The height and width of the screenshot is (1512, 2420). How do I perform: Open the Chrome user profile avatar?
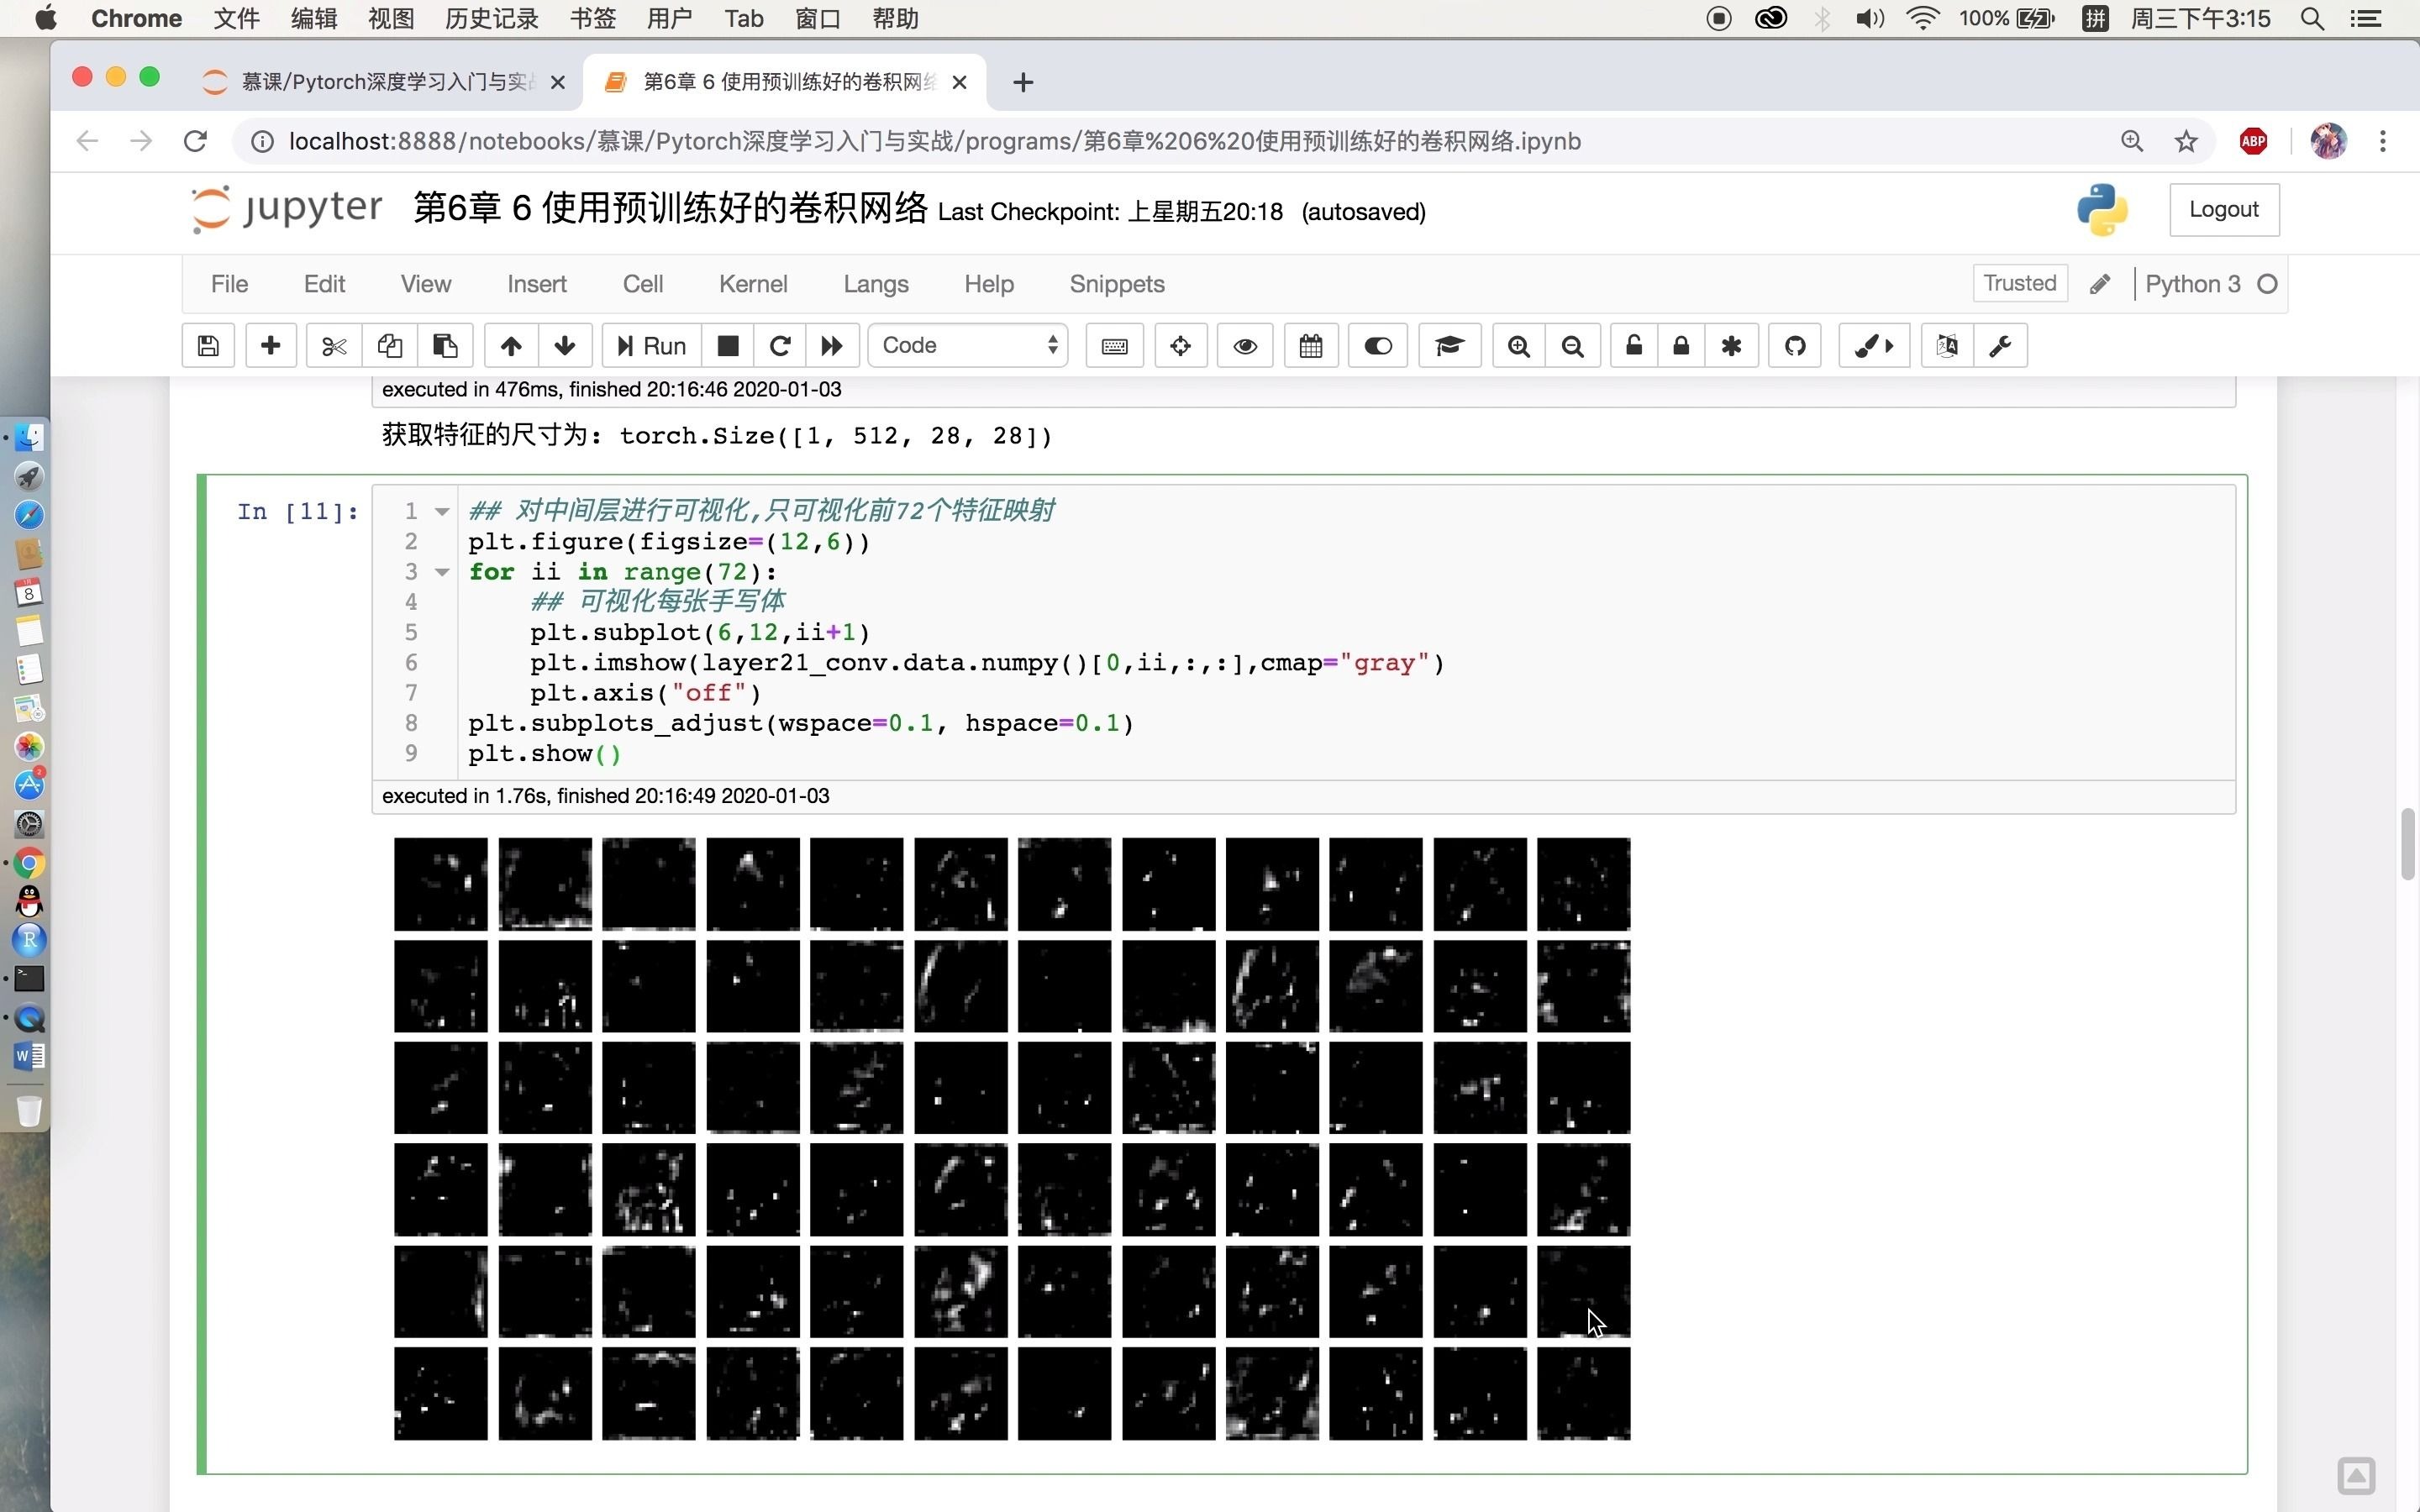click(x=2329, y=141)
